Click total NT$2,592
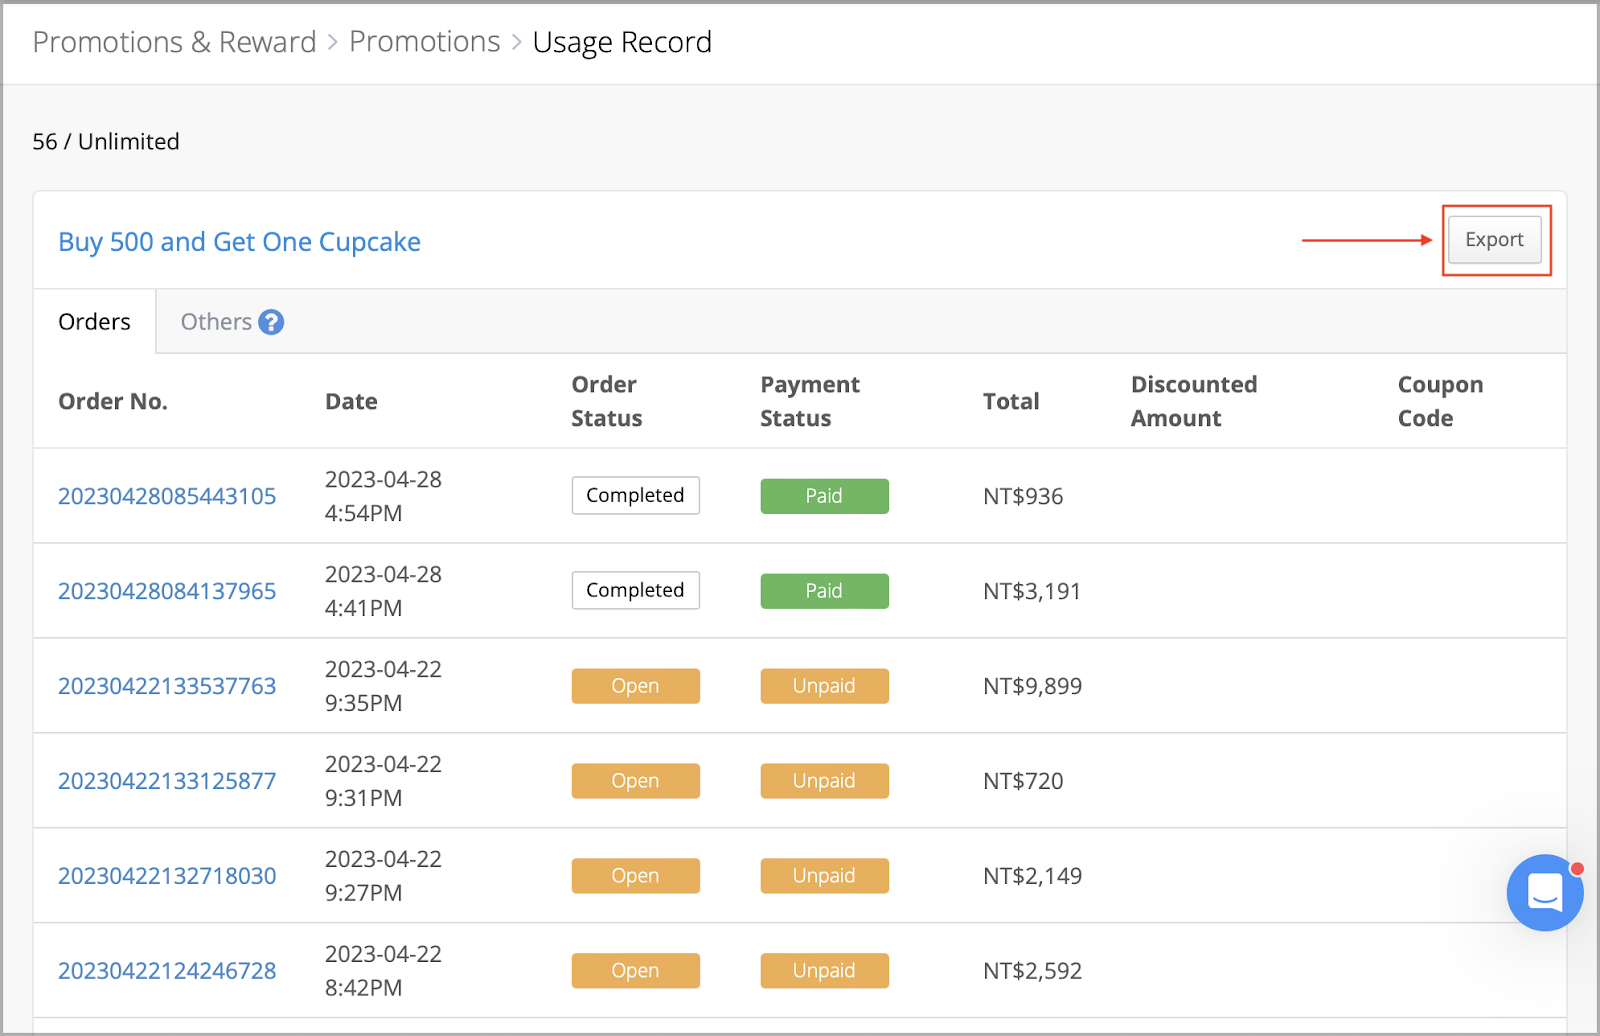Screen dimensions: 1600x1036 1033,972
